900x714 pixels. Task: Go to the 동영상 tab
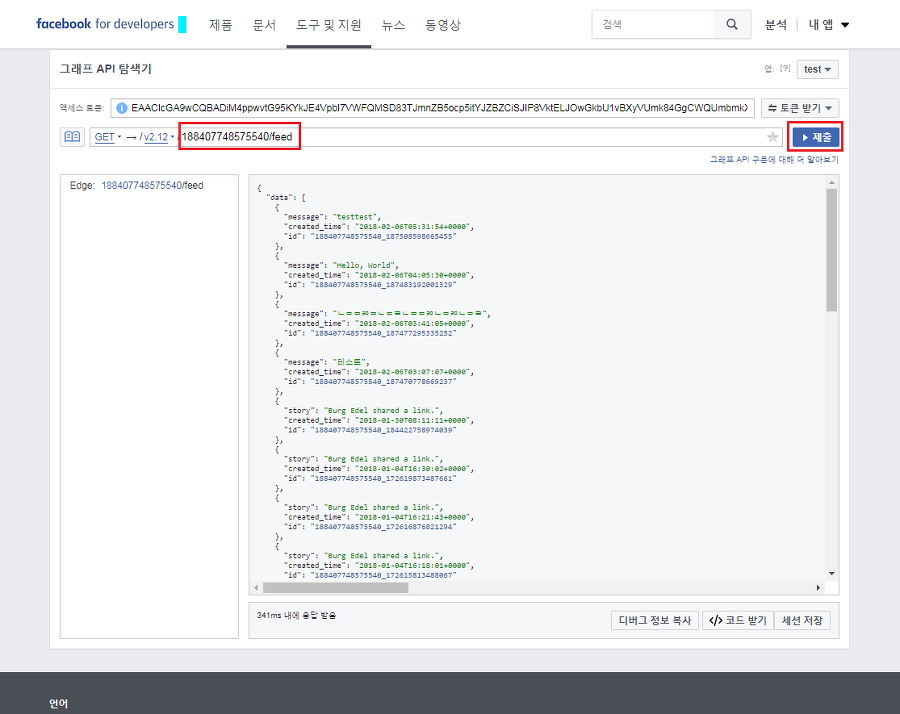tap(443, 25)
